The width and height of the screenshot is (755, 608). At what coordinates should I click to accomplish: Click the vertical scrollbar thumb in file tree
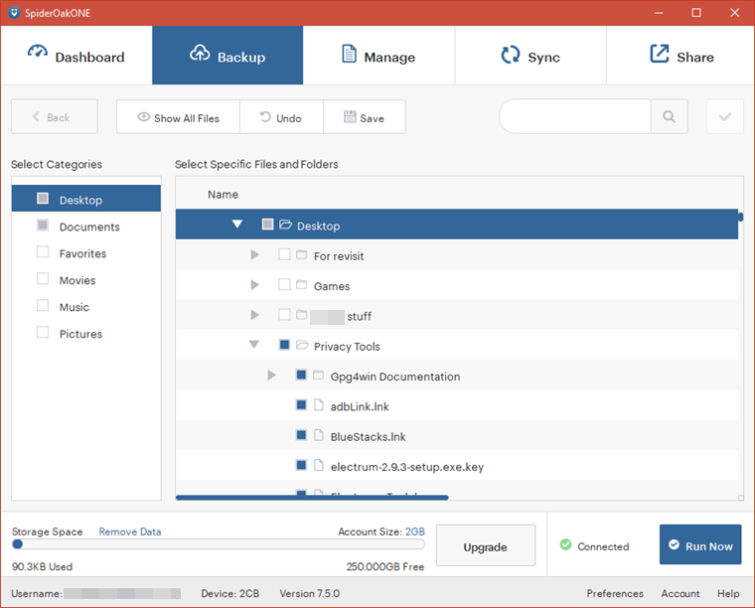coord(741,217)
